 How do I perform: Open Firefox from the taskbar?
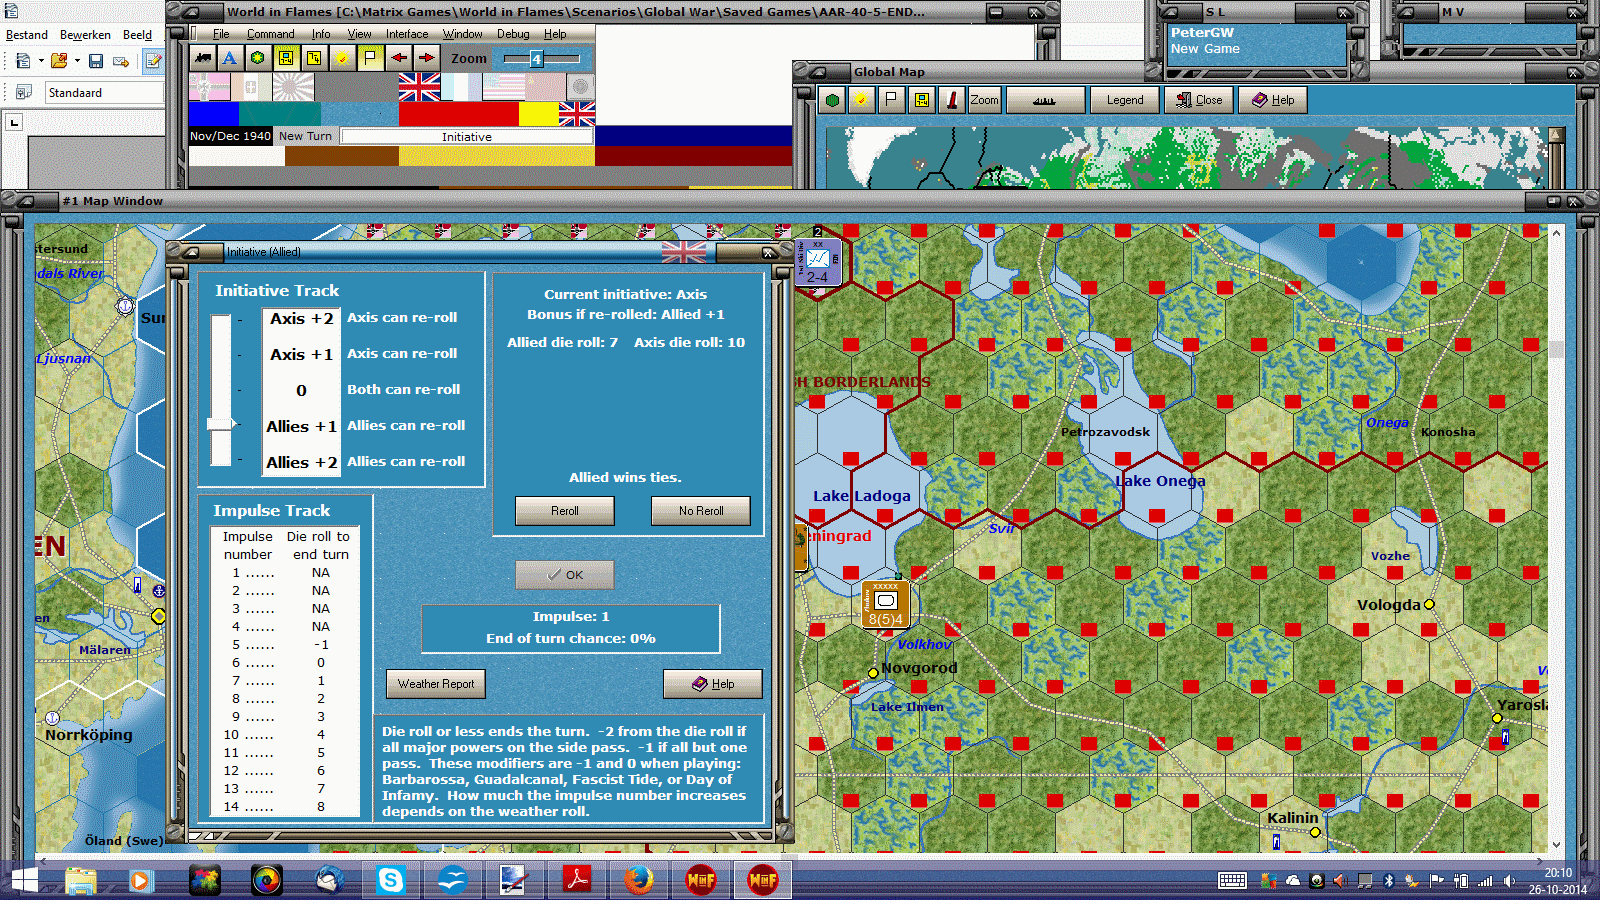(638, 880)
